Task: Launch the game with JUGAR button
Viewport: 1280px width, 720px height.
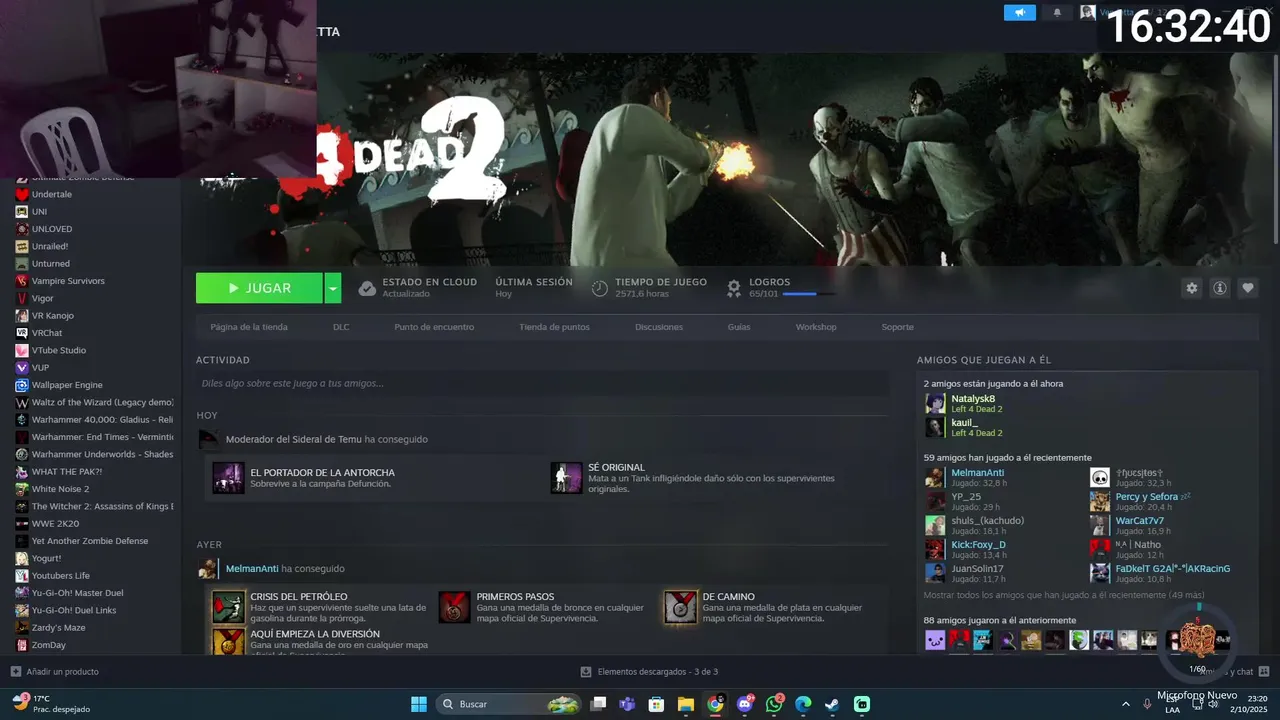Action: tap(259, 288)
